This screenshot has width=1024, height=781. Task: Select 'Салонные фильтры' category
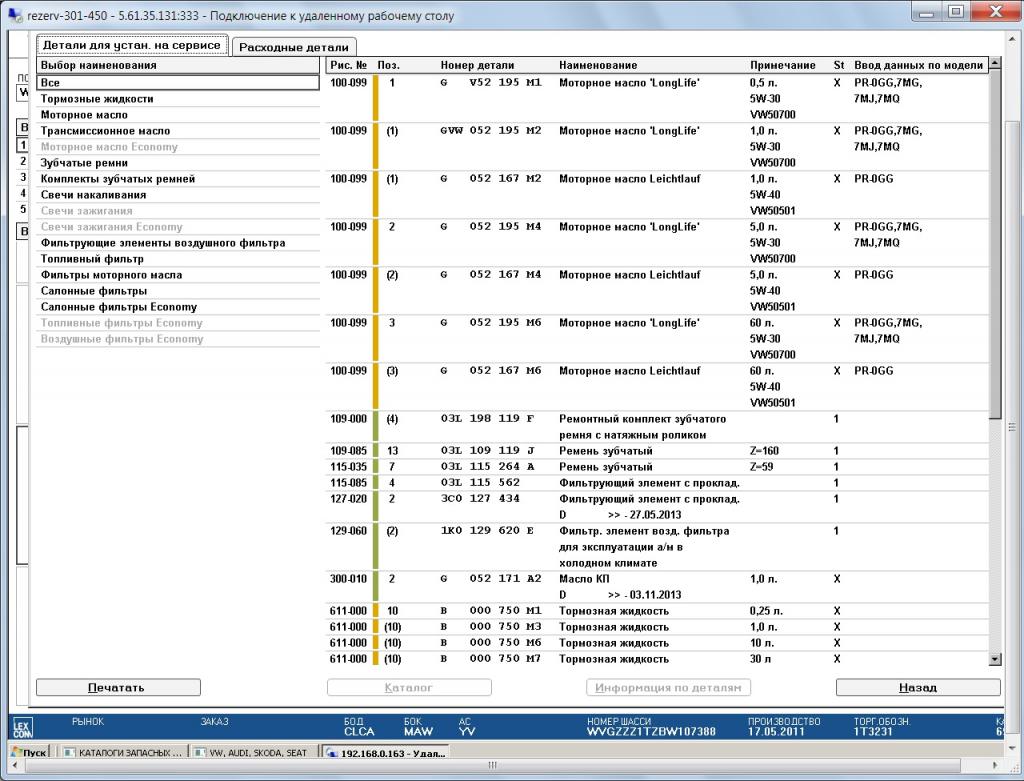178,291
